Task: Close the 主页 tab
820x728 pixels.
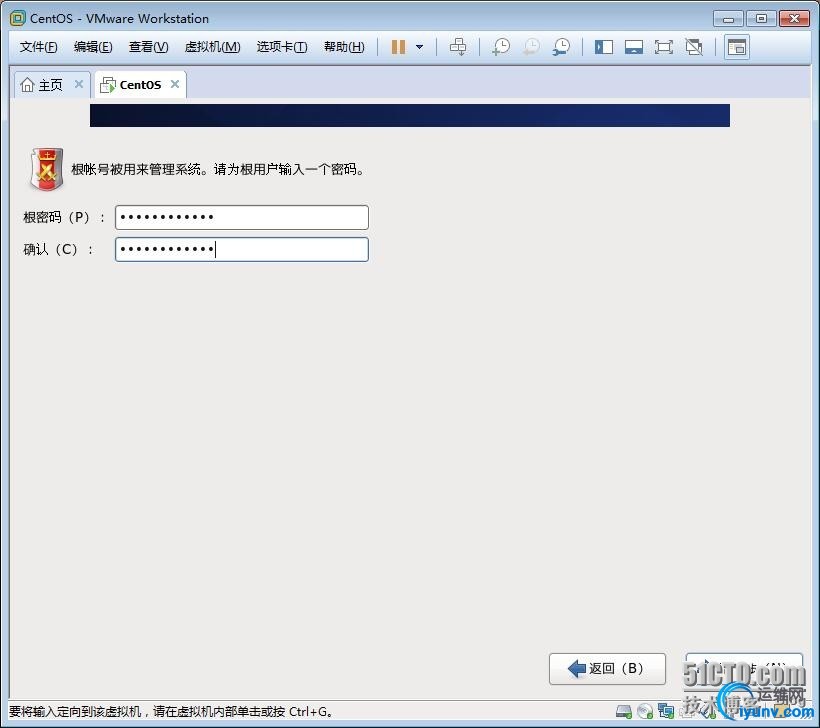Action: (79, 84)
